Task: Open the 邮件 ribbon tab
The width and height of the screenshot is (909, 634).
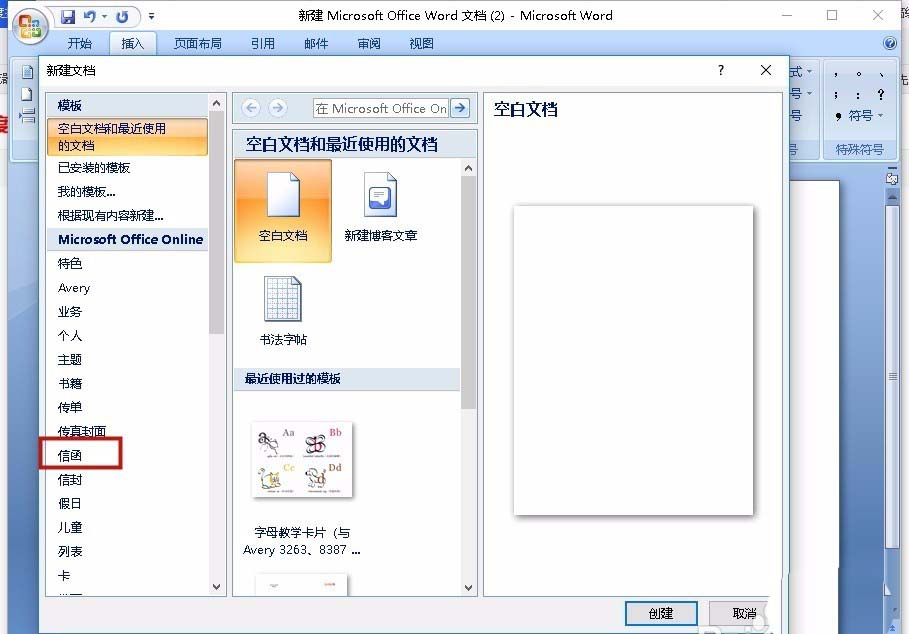Action: (x=316, y=43)
